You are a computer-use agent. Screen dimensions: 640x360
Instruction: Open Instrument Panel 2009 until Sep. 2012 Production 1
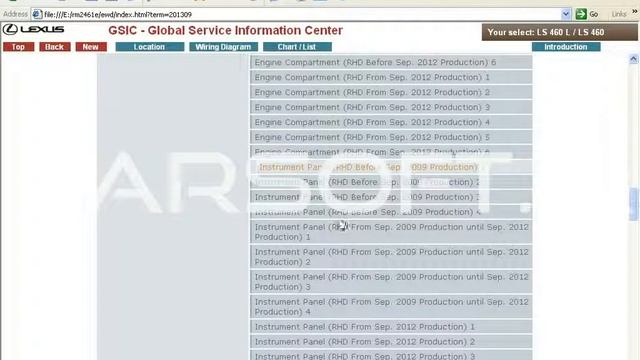[391, 232]
